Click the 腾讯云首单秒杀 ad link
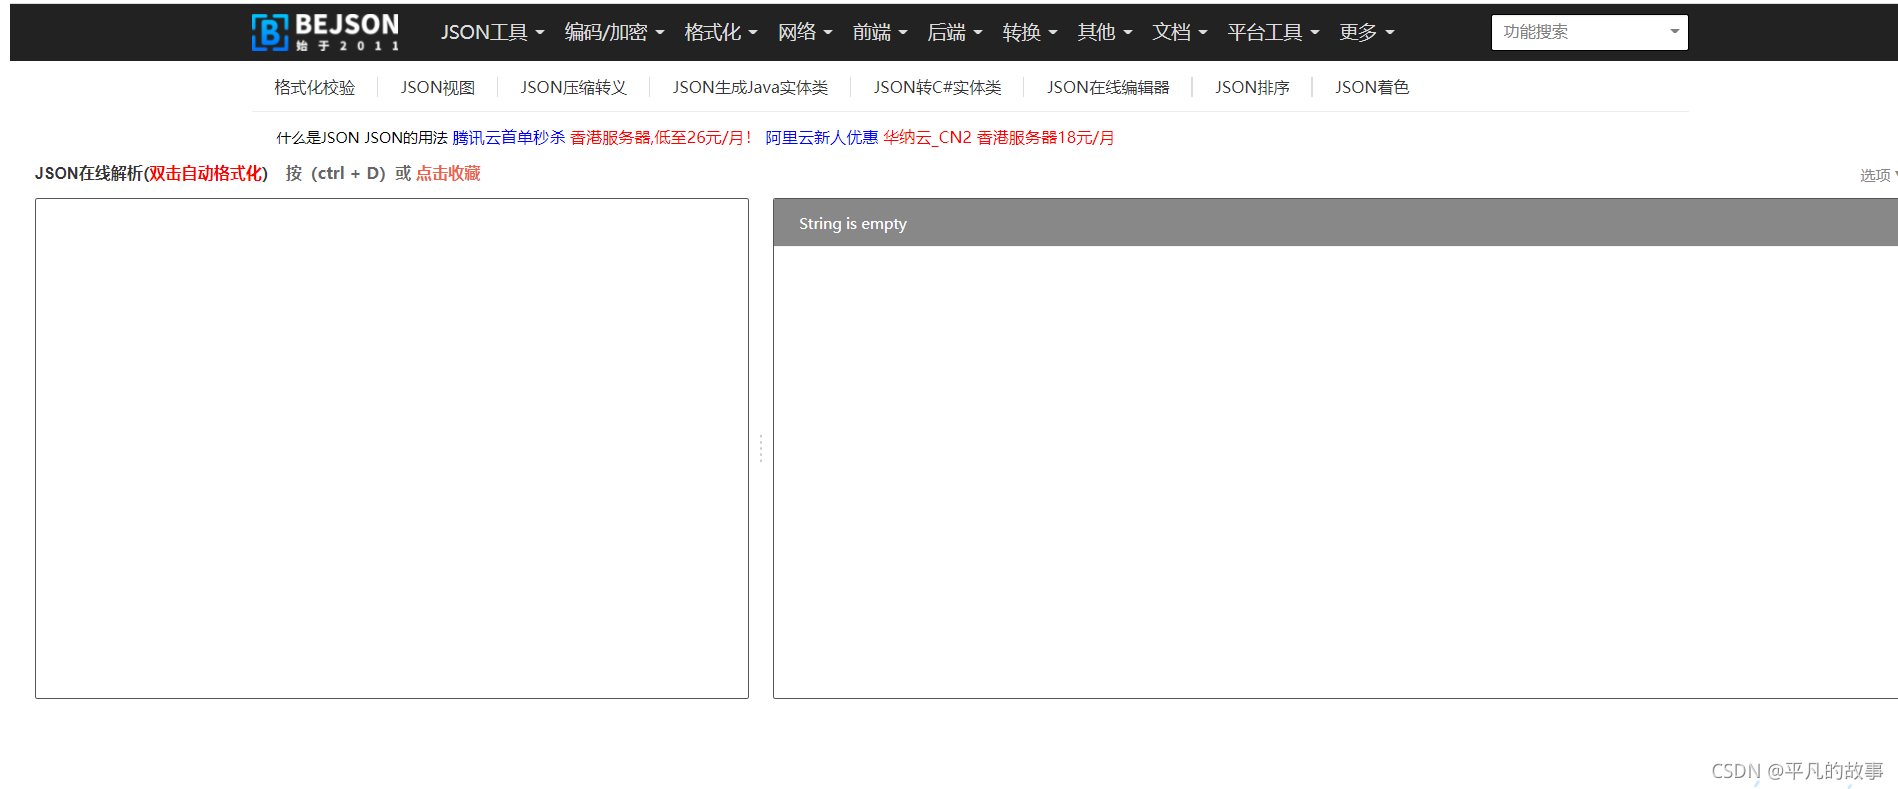1898x789 pixels. click(x=509, y=138)
